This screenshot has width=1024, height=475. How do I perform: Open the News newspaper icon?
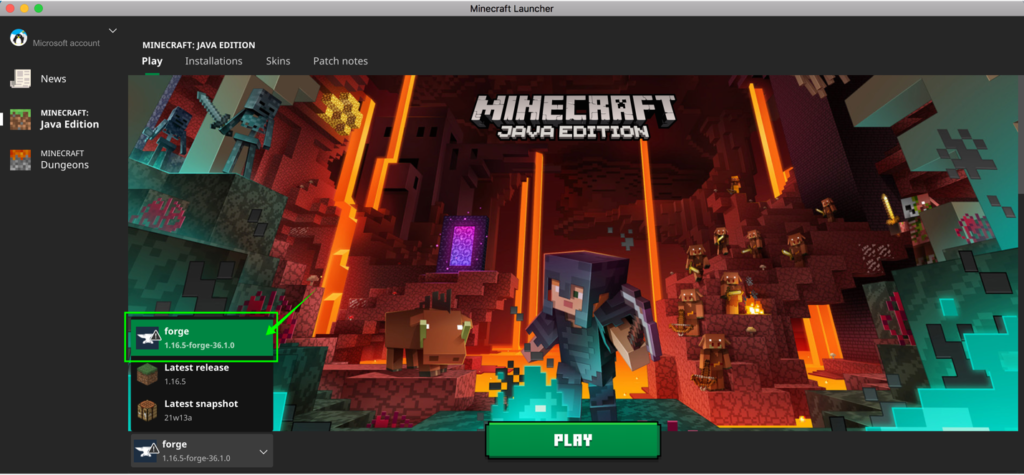coord(20,79)
